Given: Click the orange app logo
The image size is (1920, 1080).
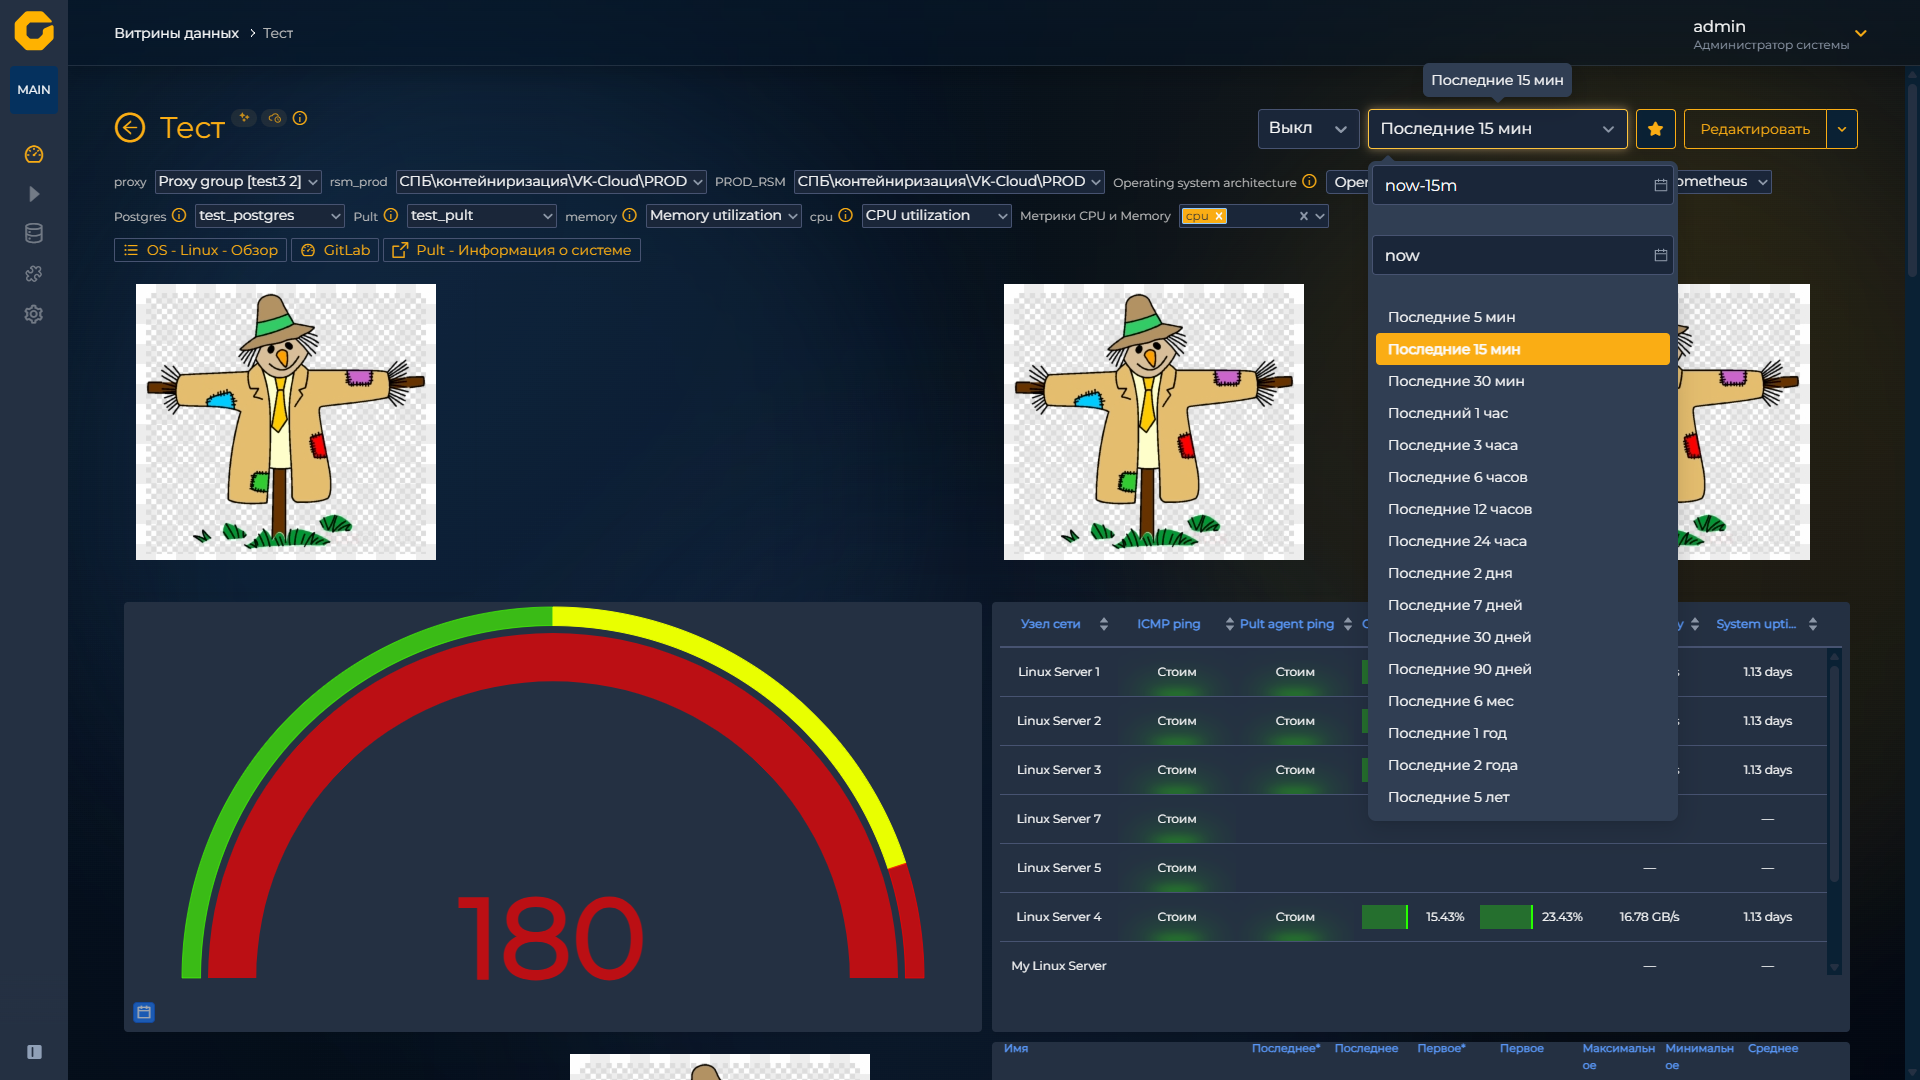Looking at the screenshot, I should click(x=34, y=31).
